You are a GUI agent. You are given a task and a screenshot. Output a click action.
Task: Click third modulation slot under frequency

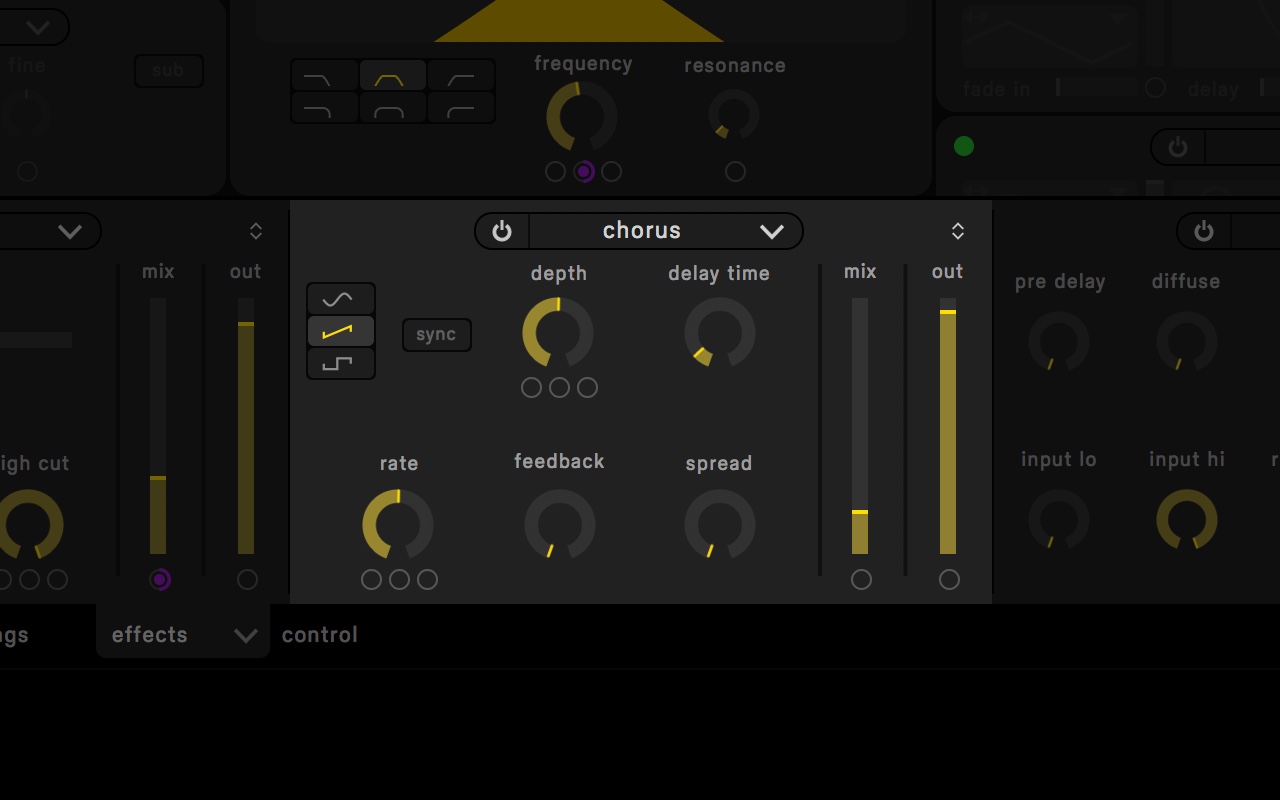point(612,172)
